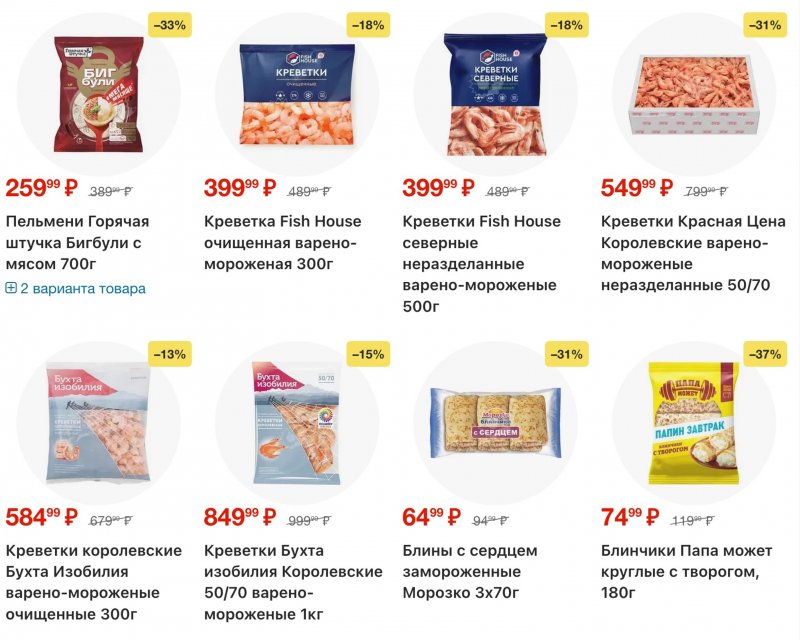Open "Креветки королевские Бухта Изобилия" 300г link
The height and width of the screenshot is (640, 800).
93,582
